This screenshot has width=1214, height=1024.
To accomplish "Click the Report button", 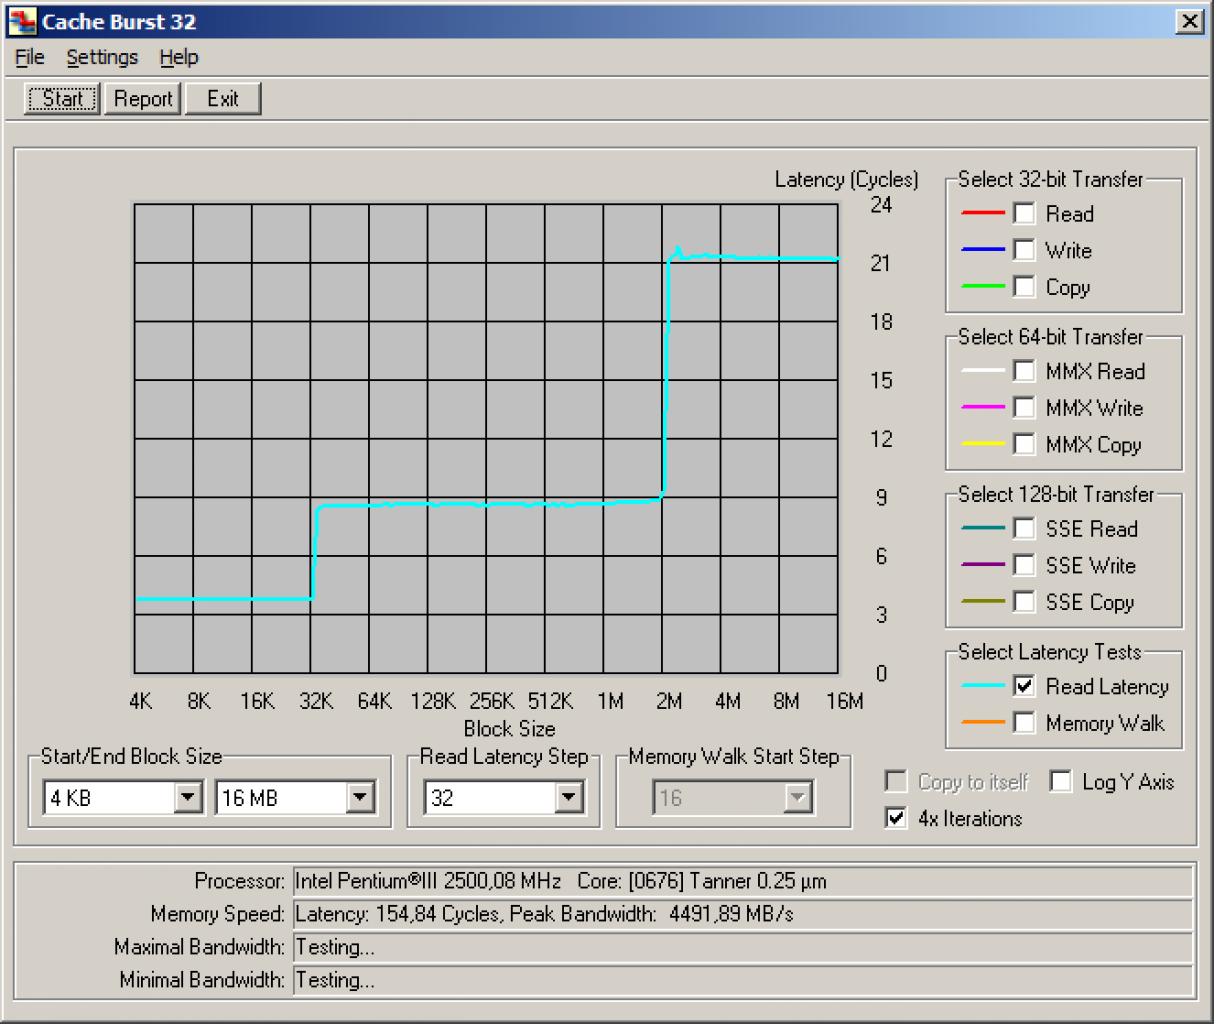I will coord(143,98).
